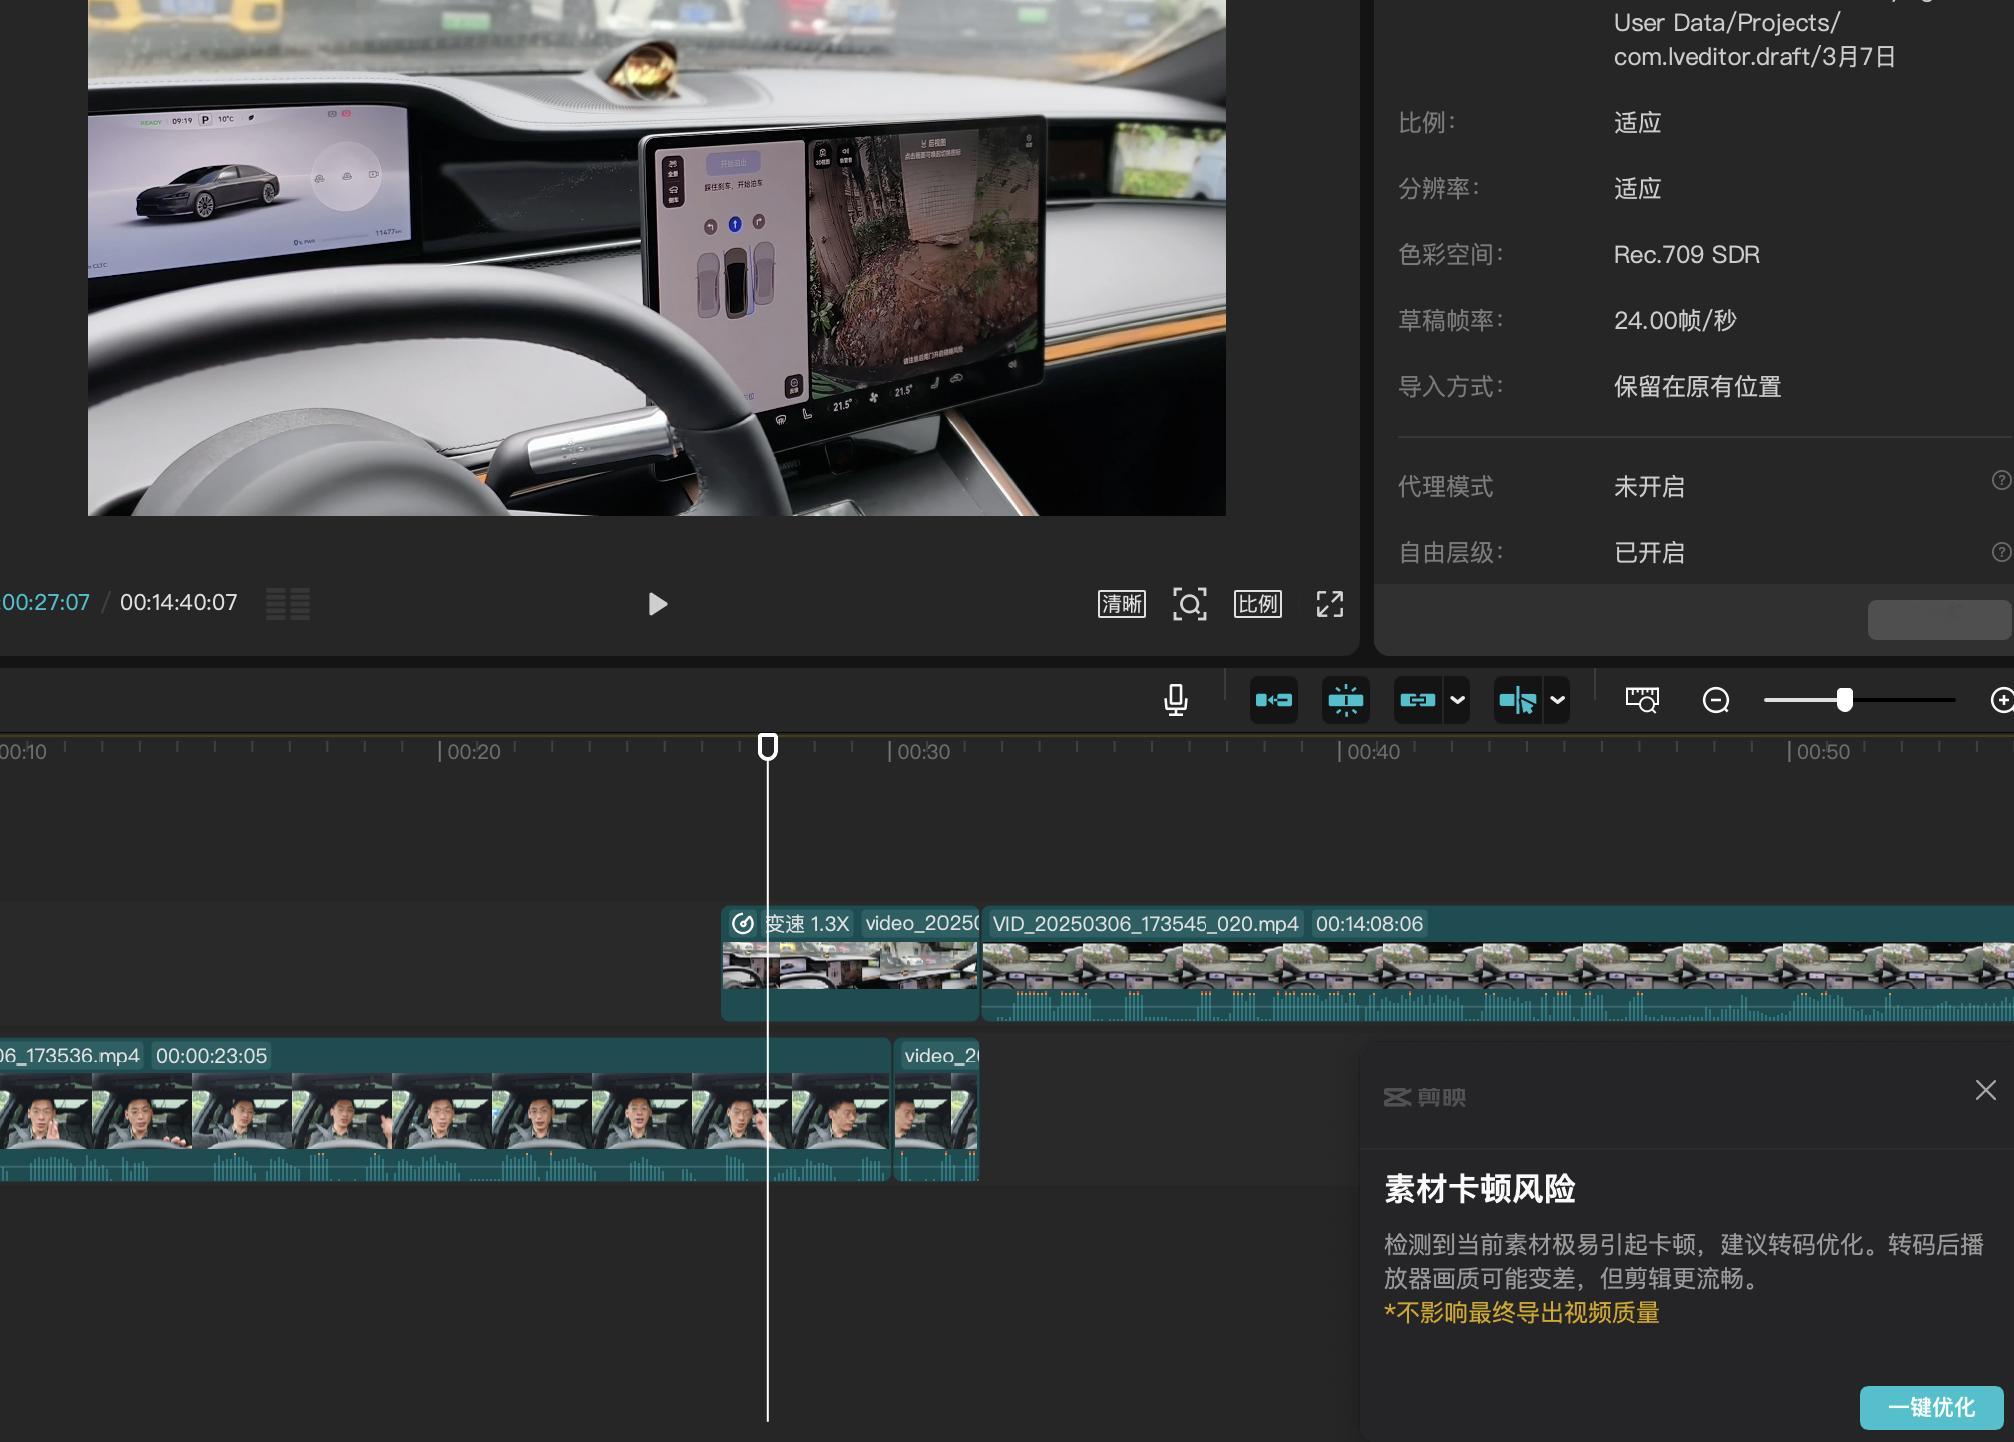Image resolution: width=2014 pixels, height=1442 pixels.
Task: Open the 清晰 preview quality option
Action: pos(1122,604)
